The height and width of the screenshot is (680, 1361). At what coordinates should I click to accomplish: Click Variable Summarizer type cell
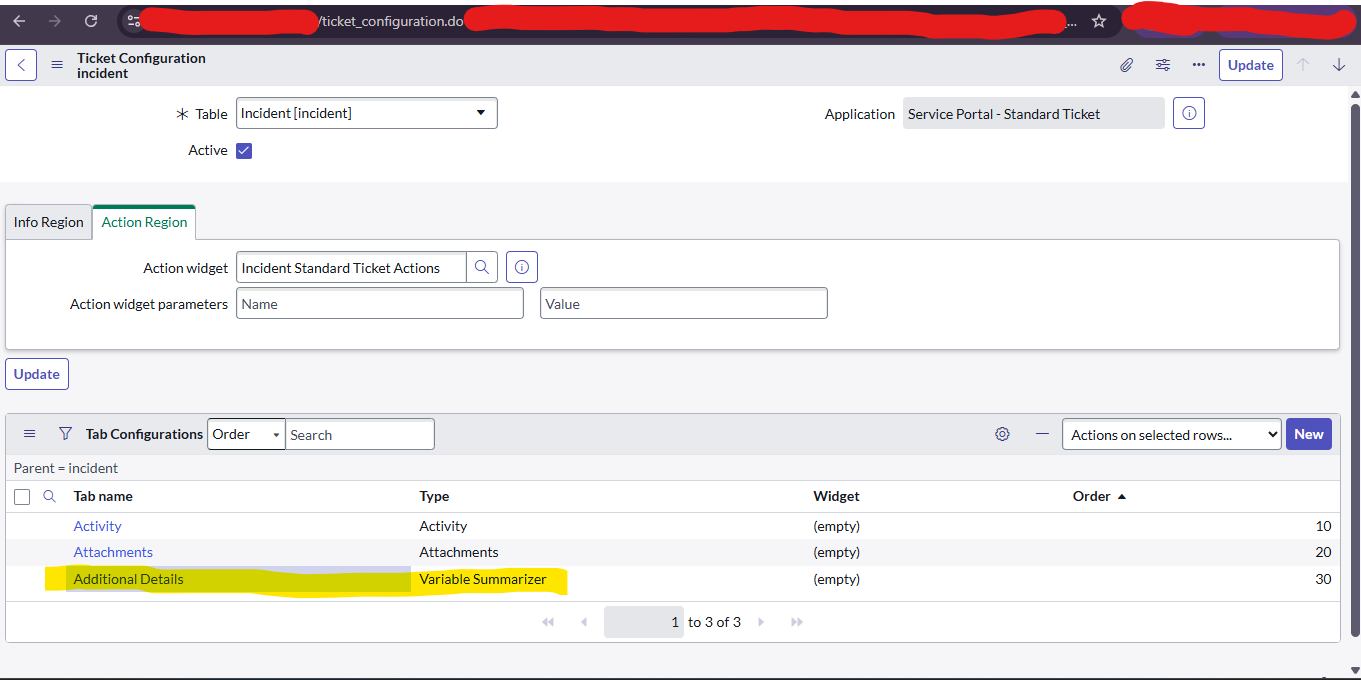483,579
